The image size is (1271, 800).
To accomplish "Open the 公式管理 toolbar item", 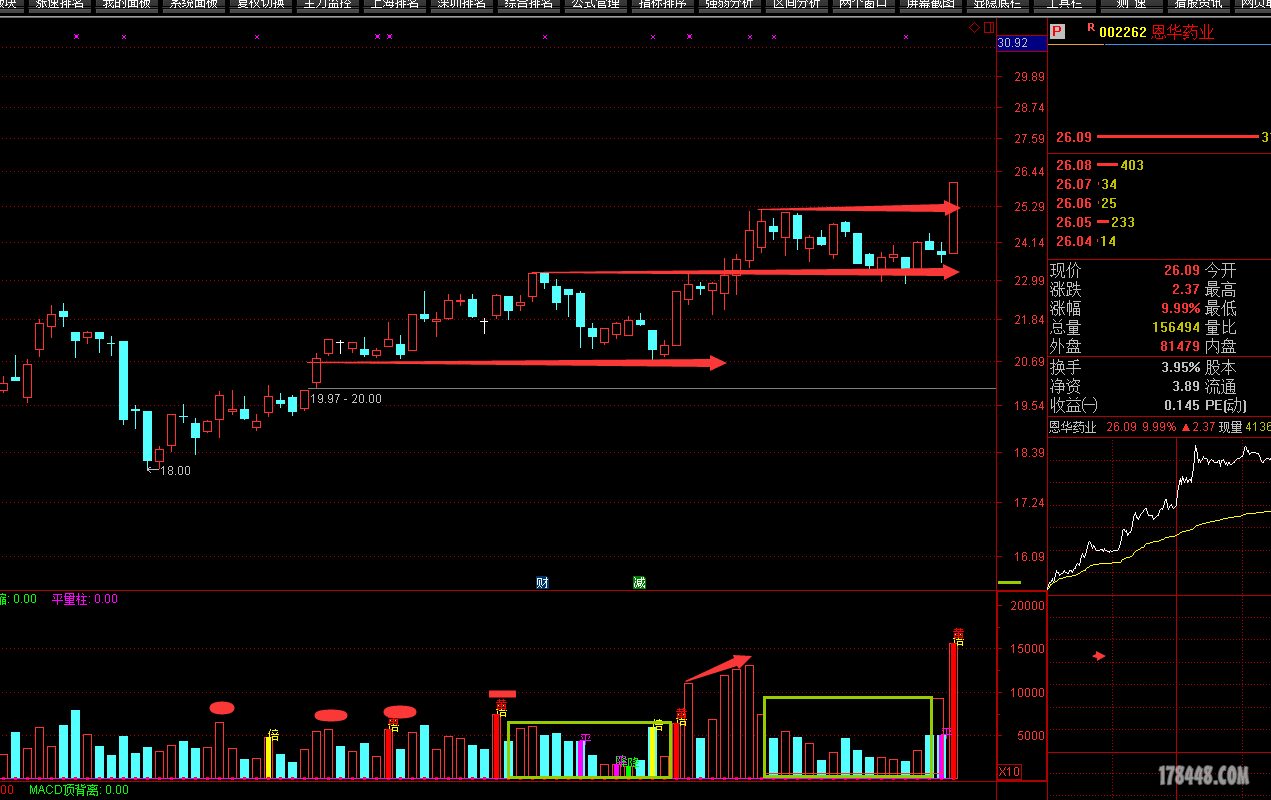I will pos(595,4).
